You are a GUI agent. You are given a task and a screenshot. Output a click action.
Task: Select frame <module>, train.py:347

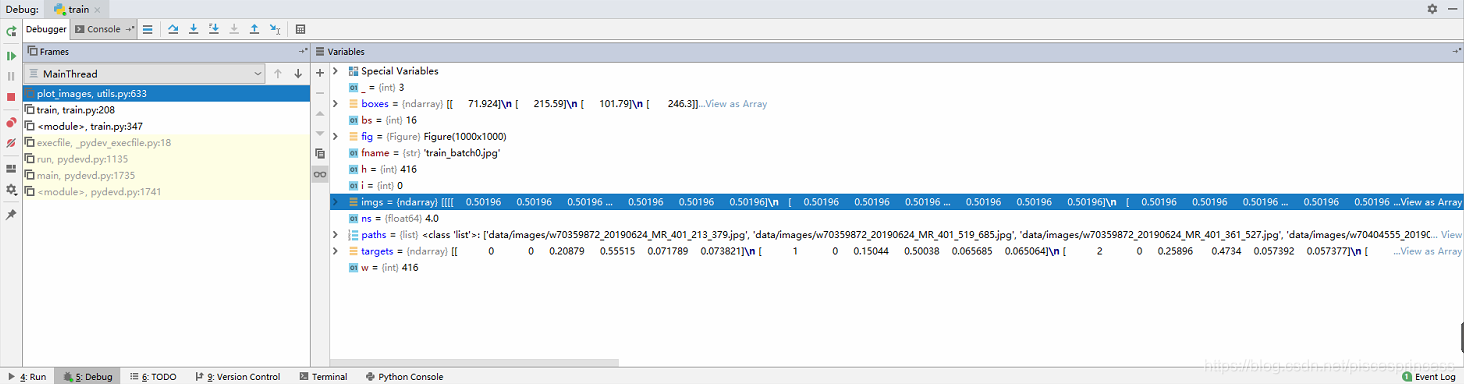(166, 126)
